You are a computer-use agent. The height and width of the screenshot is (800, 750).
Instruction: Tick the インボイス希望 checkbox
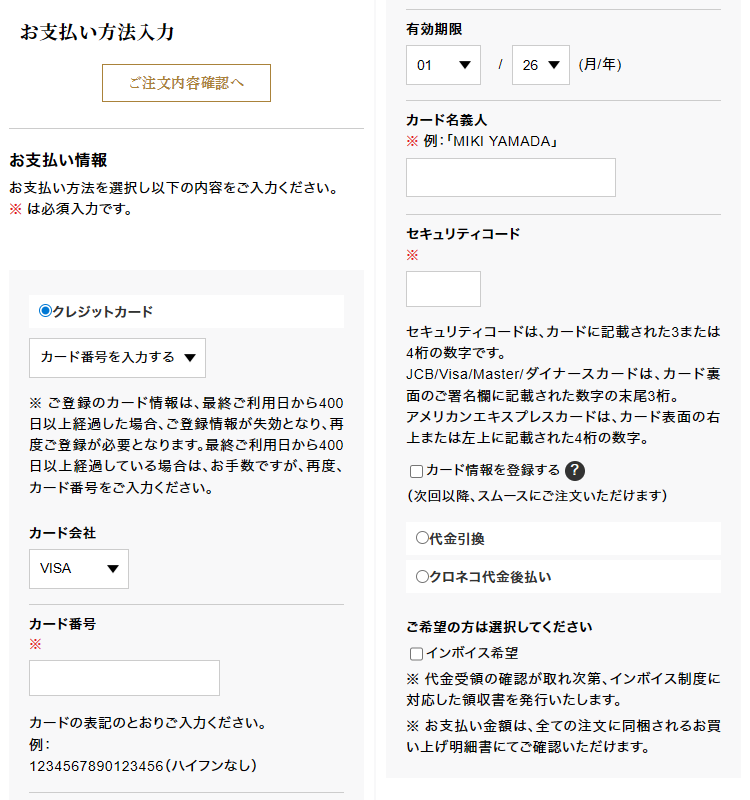416,654
